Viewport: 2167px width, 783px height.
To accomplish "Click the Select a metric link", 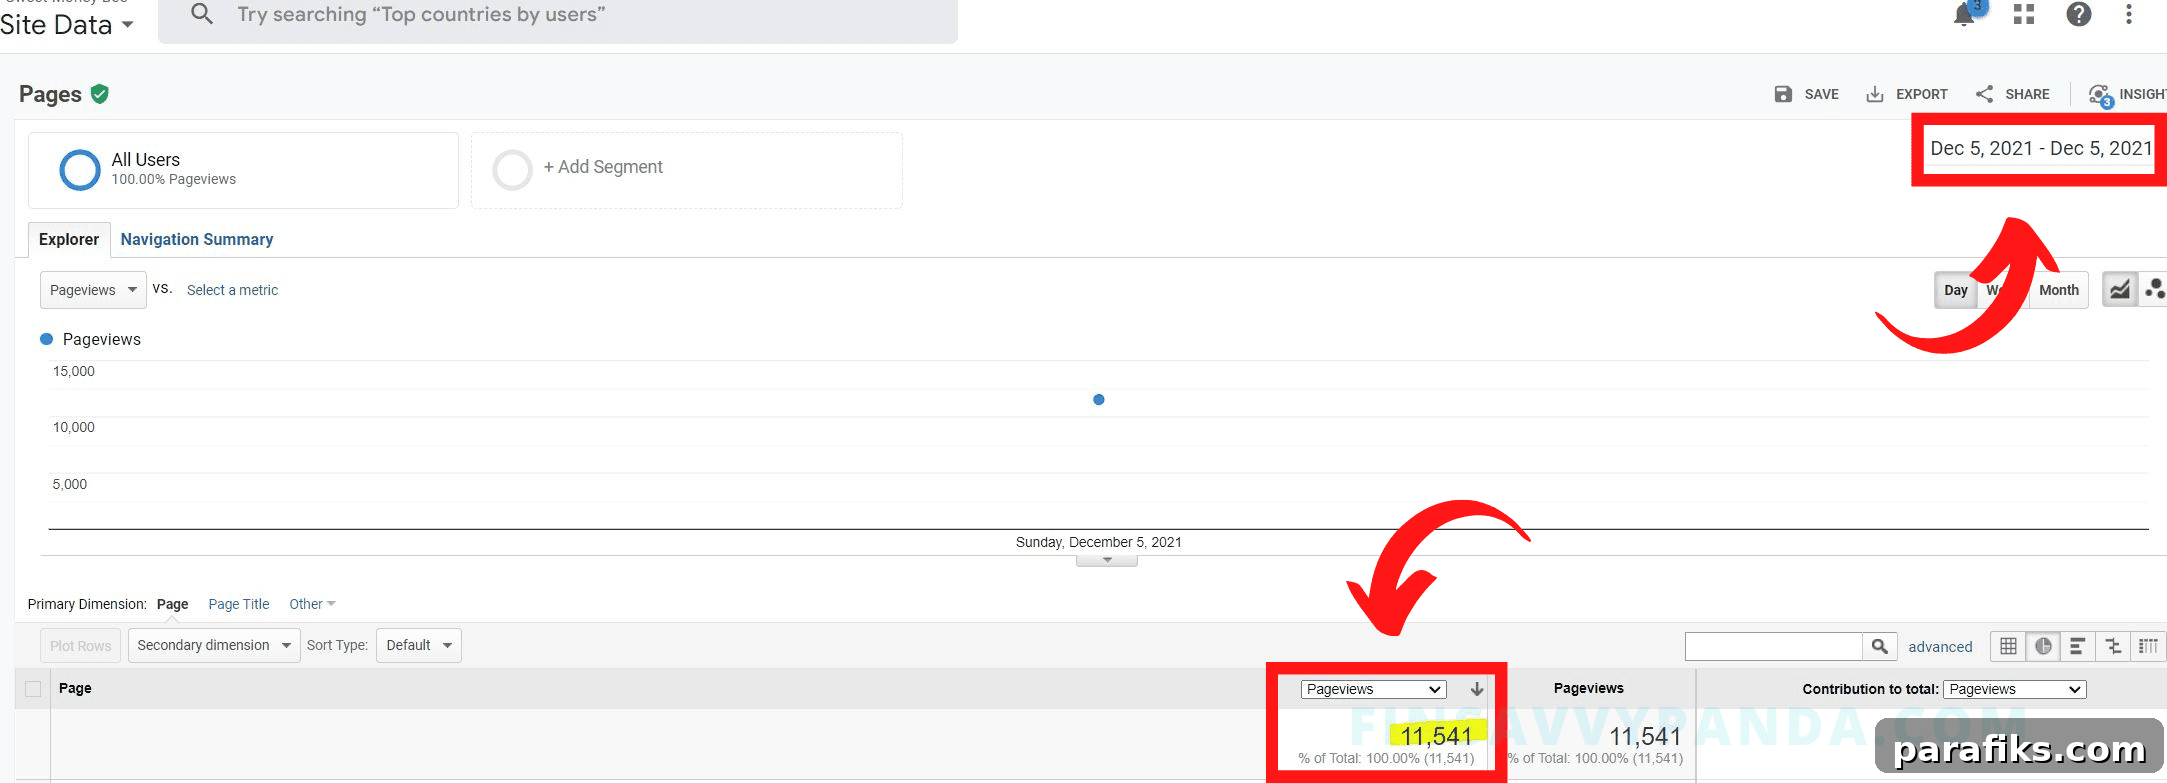I will pyautogui.click(x=232, y=290).
